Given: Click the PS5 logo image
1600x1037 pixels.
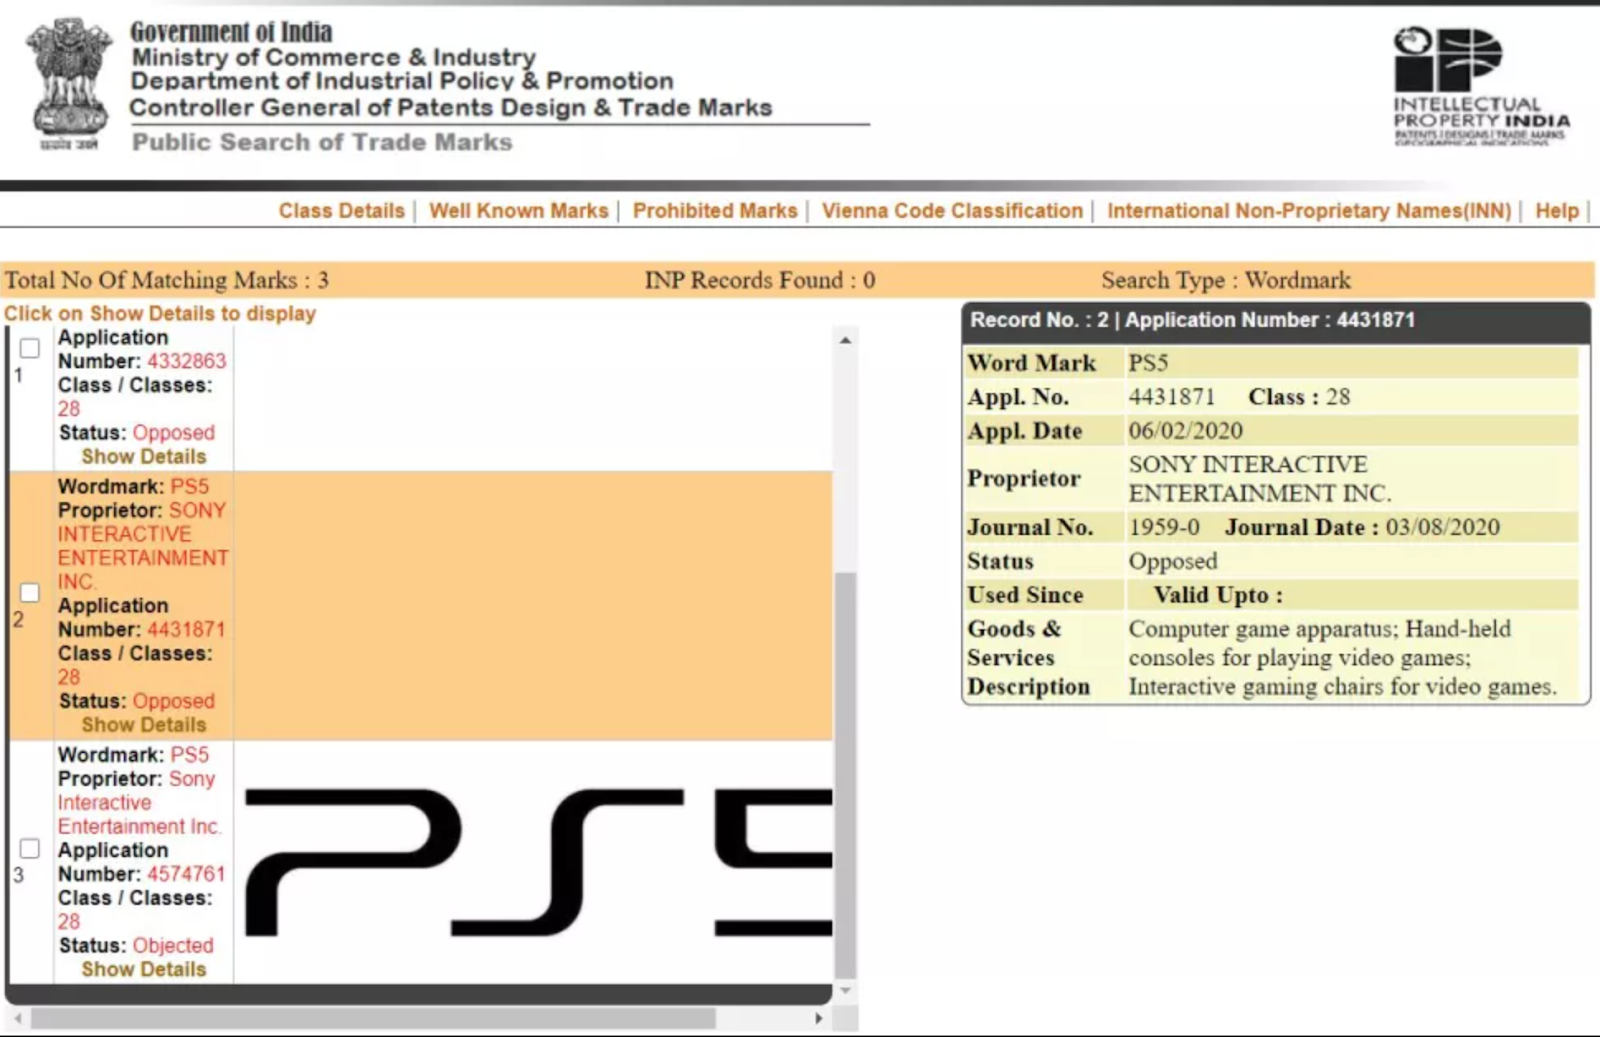Looking at the screenshot, I should tap(538, 862).
